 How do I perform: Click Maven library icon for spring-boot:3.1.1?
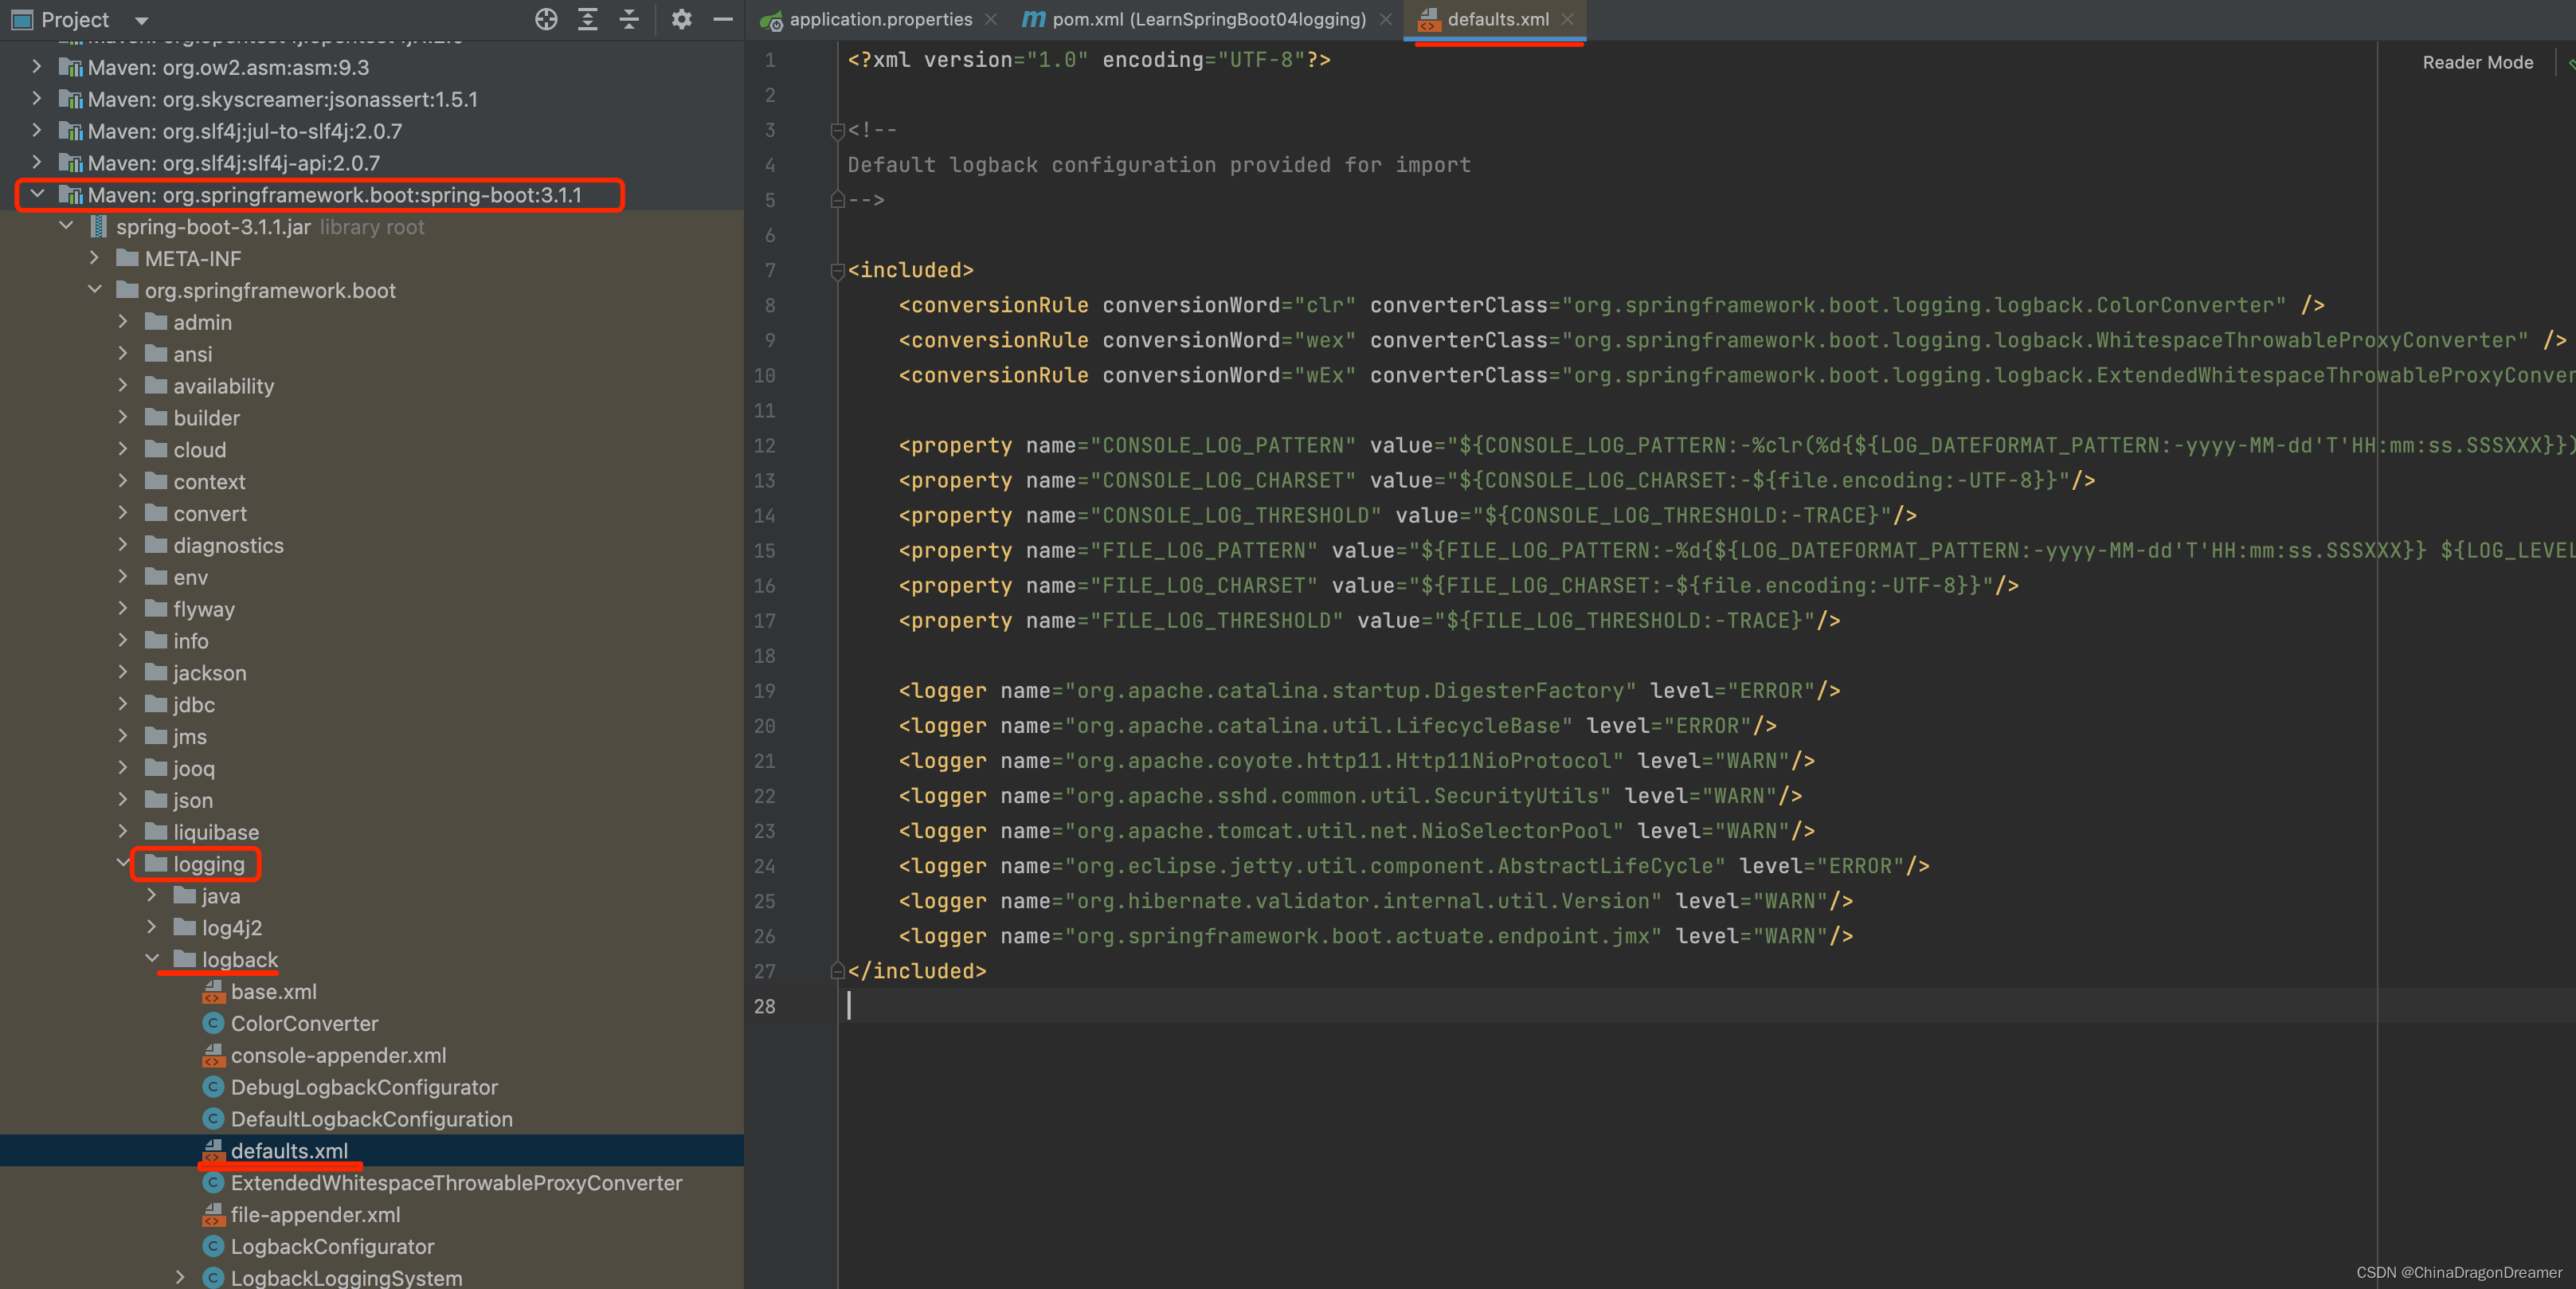click(70, 194)
